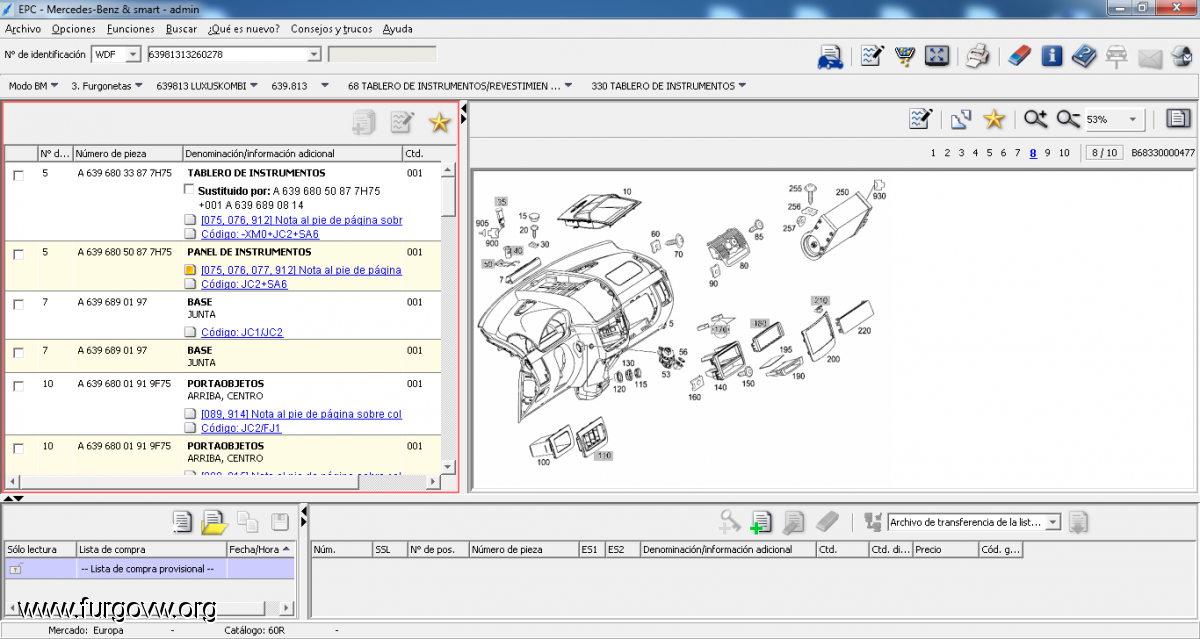The width and height of the screenshot is (1200, 639).
Task: Open footnote link [075, 076, 912]
Action: 301,220
